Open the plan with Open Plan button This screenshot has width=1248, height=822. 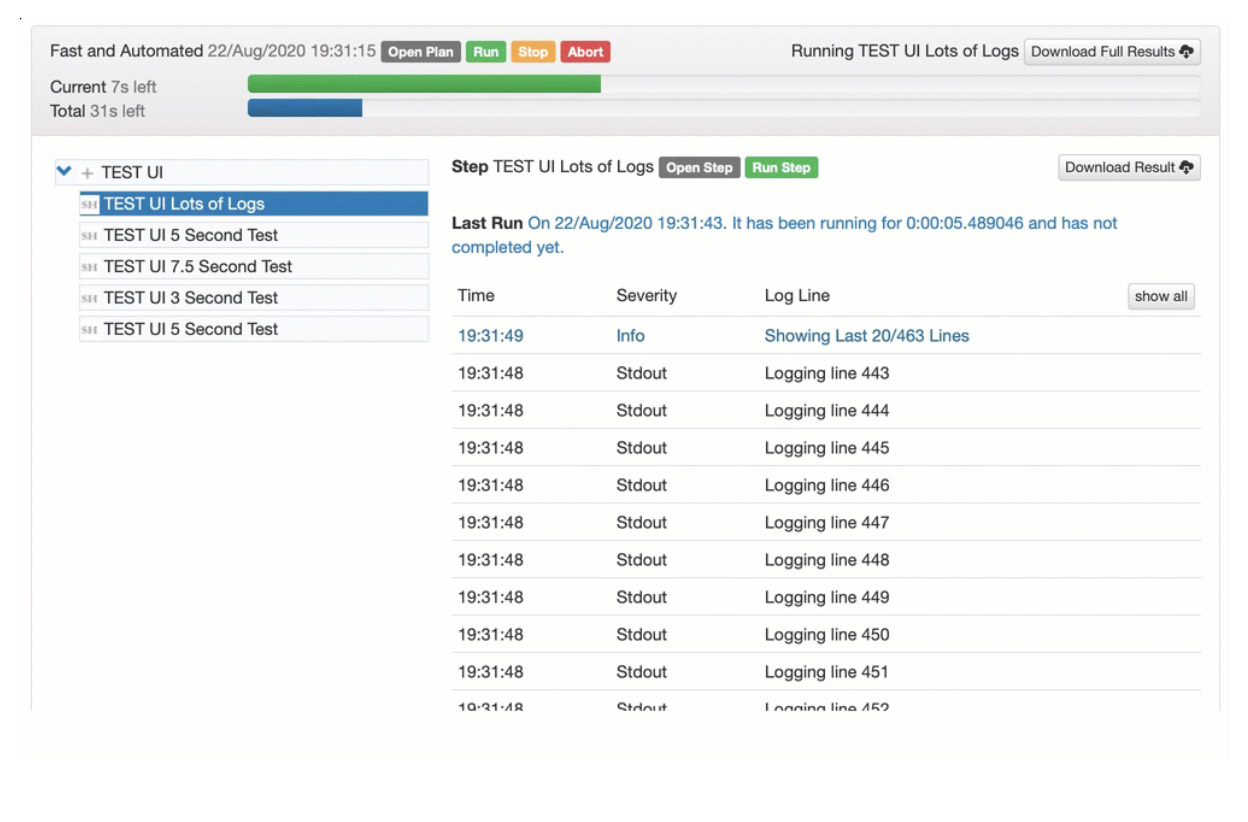pyautogui.click(x=421, y=52)
